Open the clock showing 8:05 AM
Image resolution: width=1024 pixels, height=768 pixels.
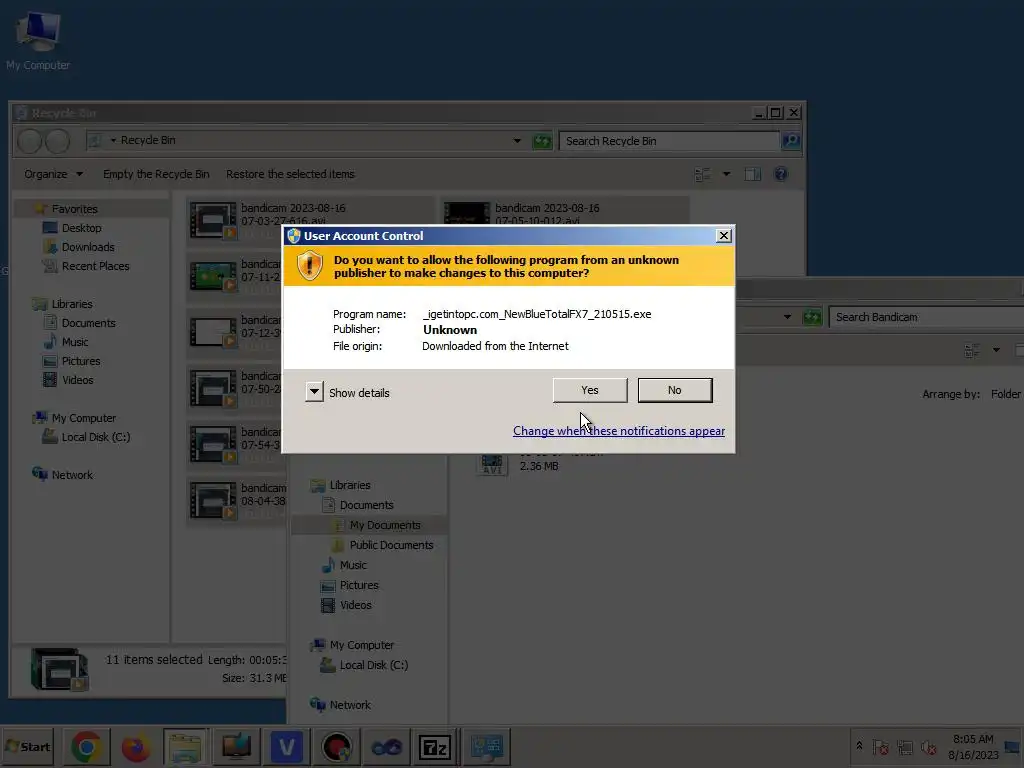coord(973,746)
